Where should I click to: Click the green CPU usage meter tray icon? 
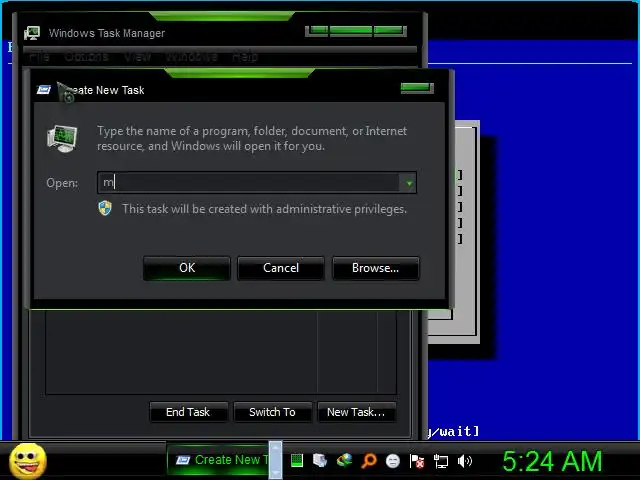point(297,461)
